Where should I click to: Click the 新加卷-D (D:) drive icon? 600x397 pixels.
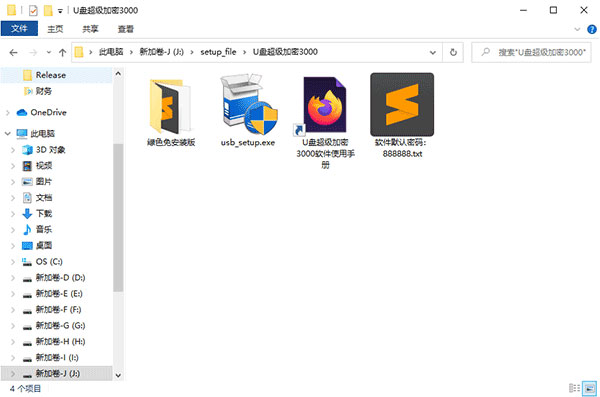(27, 279)
